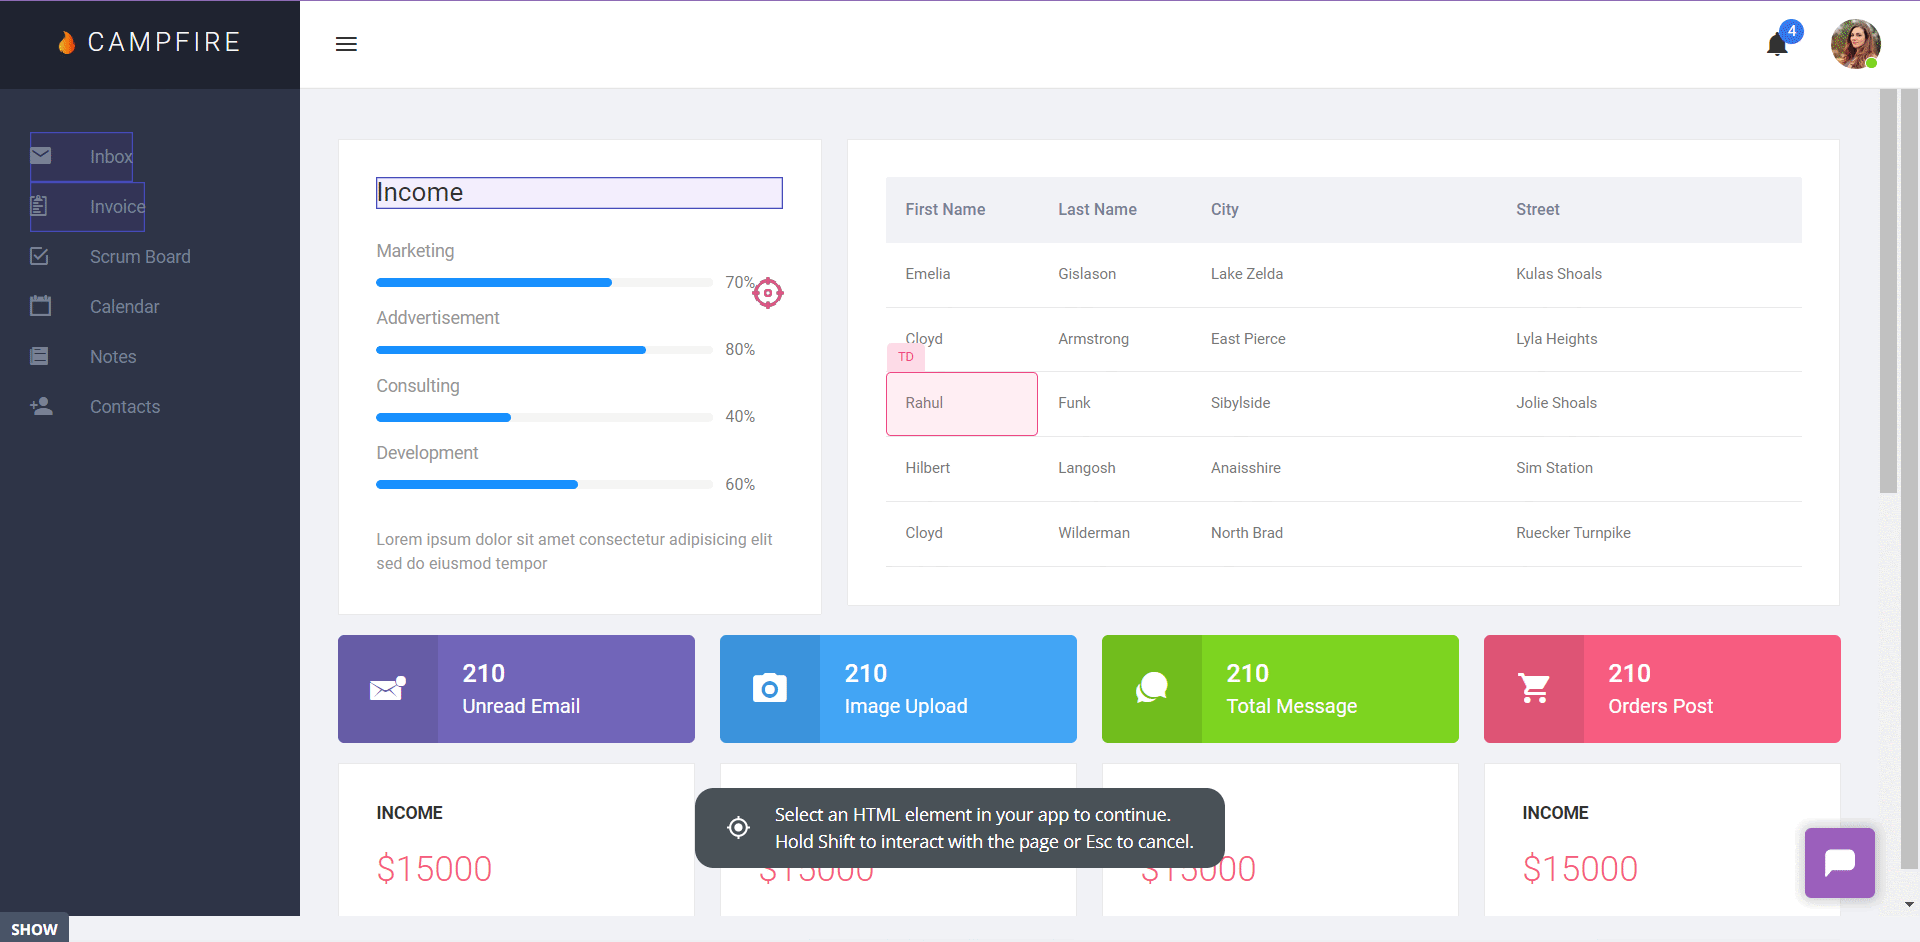This screenshot has height=942, width=1920.
Task: Click the Notes icon
Action: [x=40, y=356]
